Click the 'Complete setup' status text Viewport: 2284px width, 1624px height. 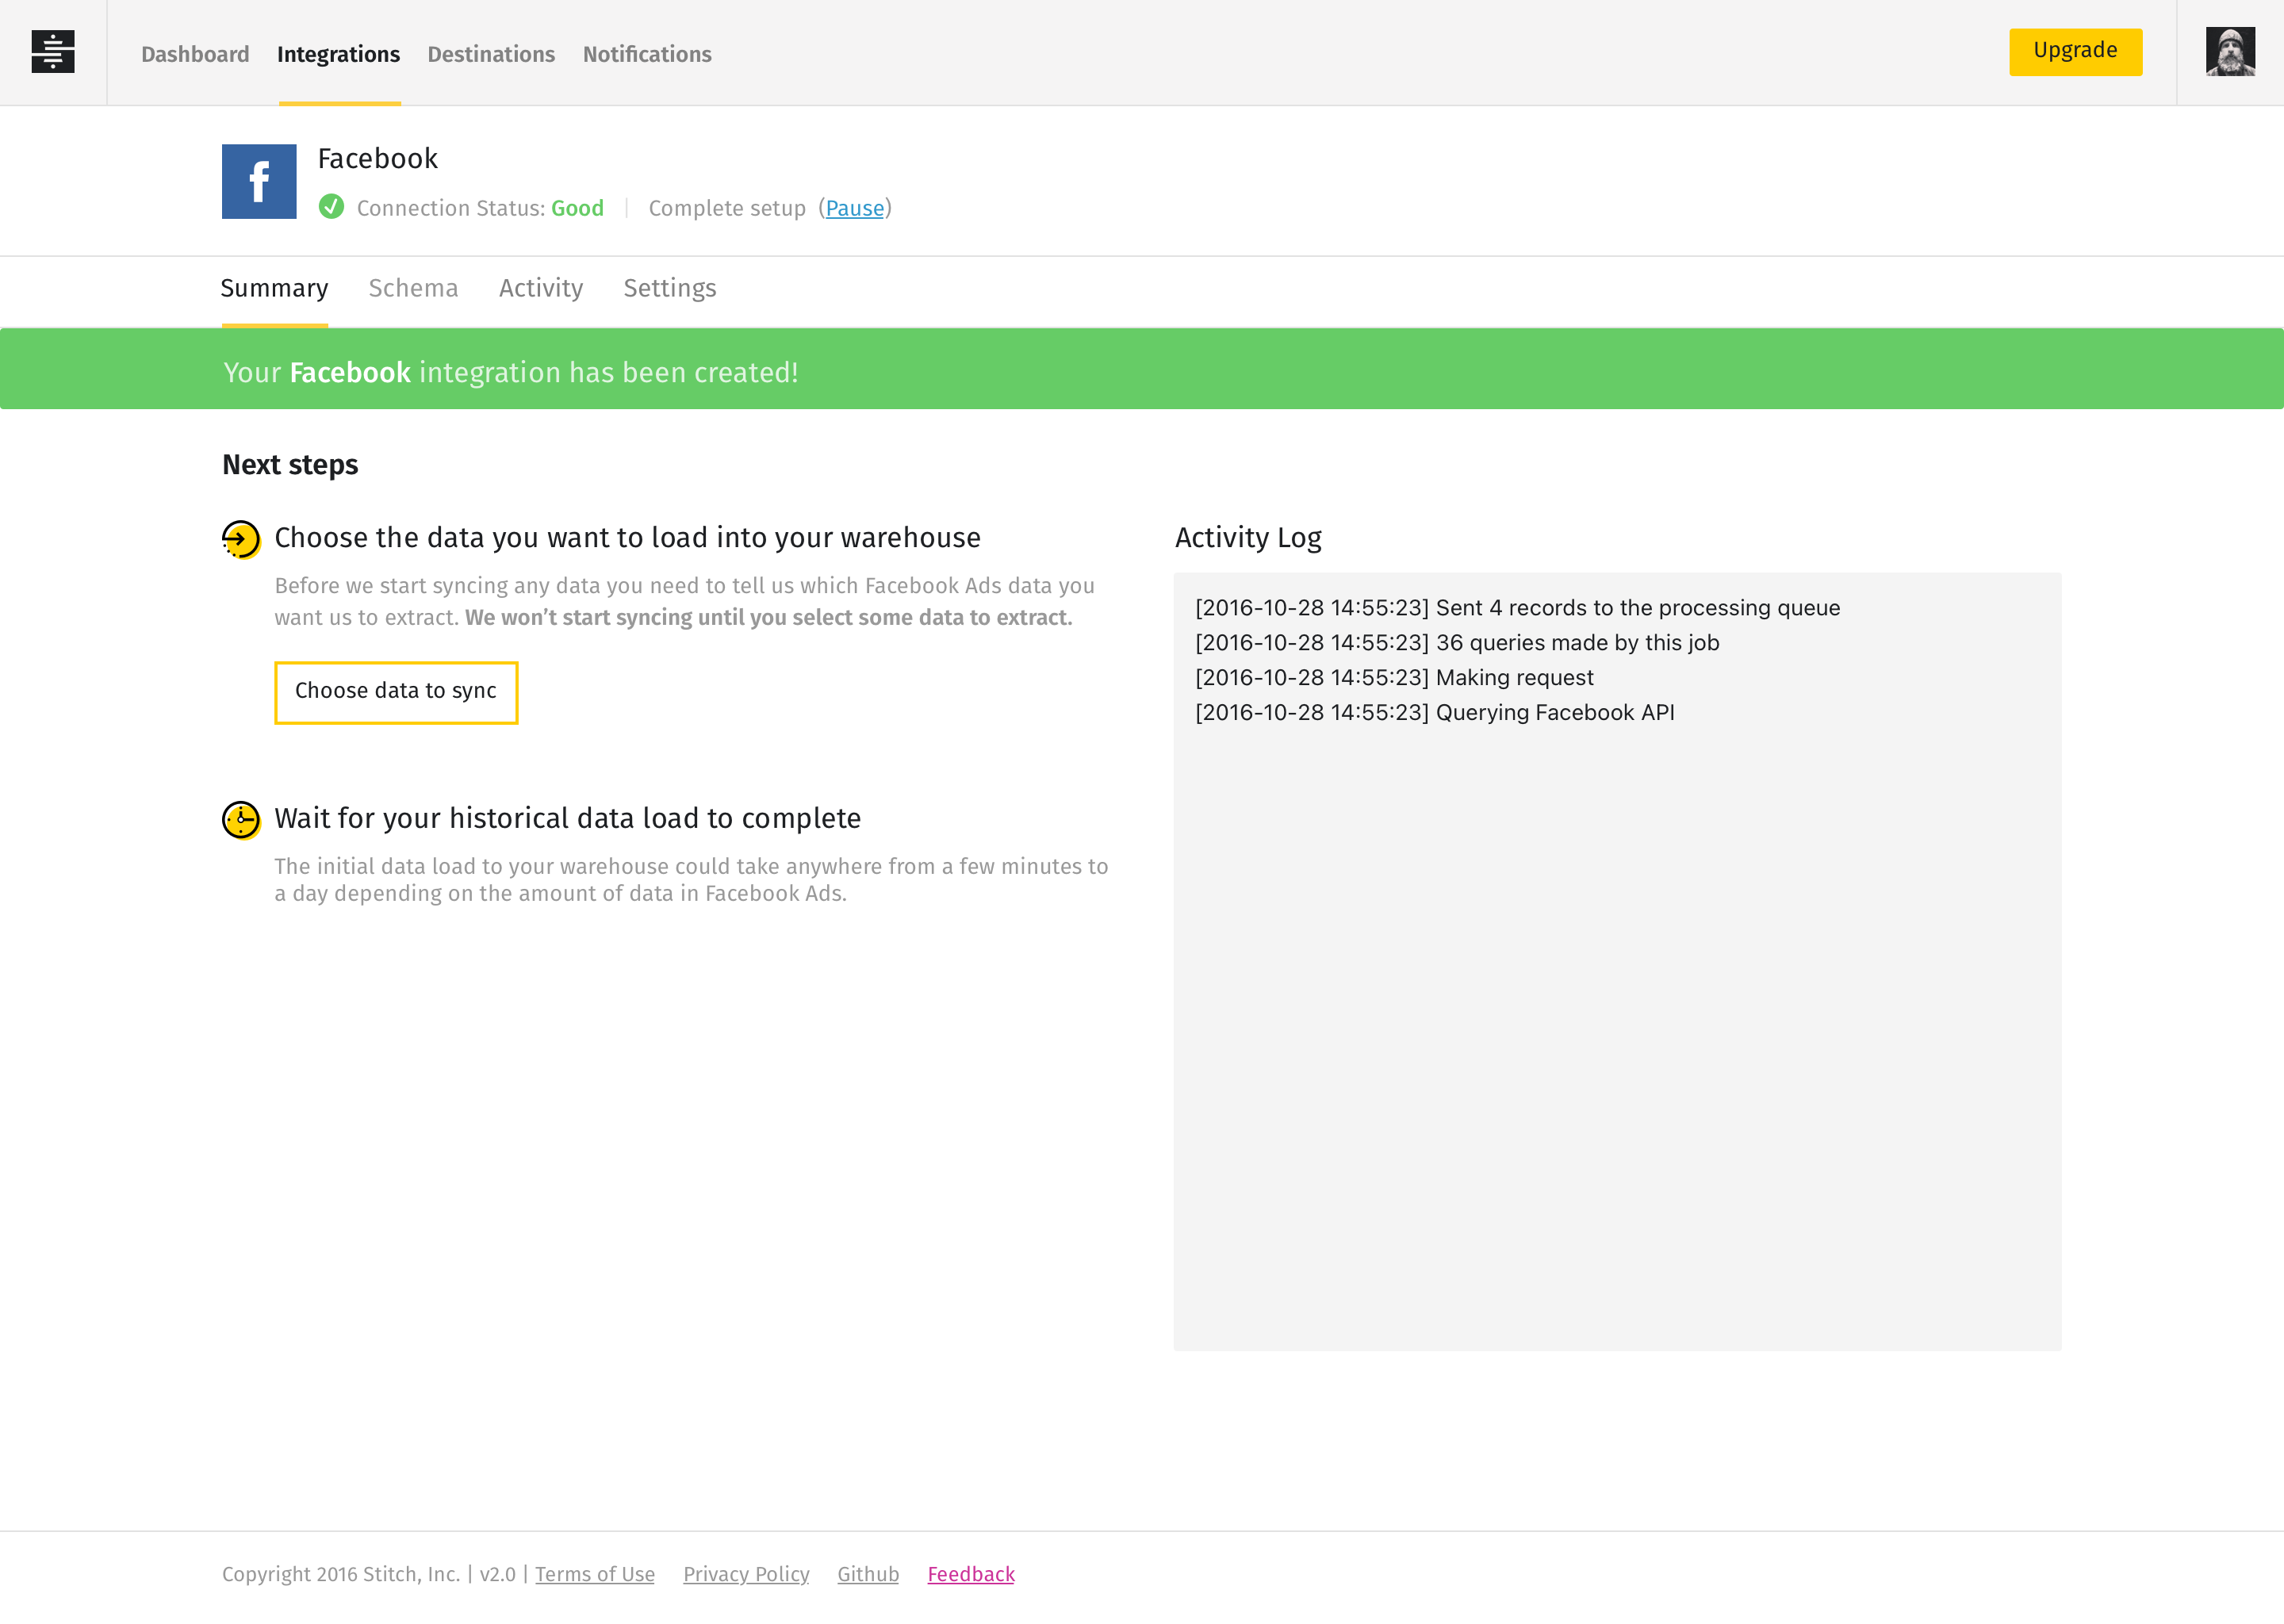point(727,208)
